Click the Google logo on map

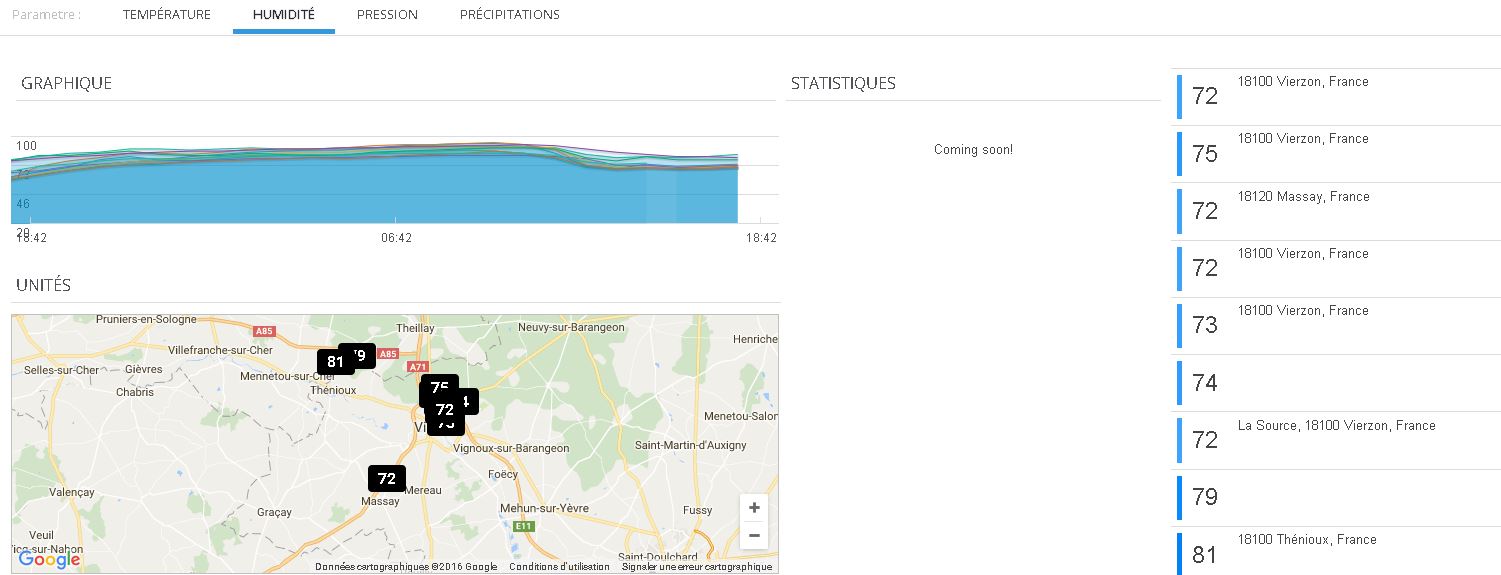point(49,560)
